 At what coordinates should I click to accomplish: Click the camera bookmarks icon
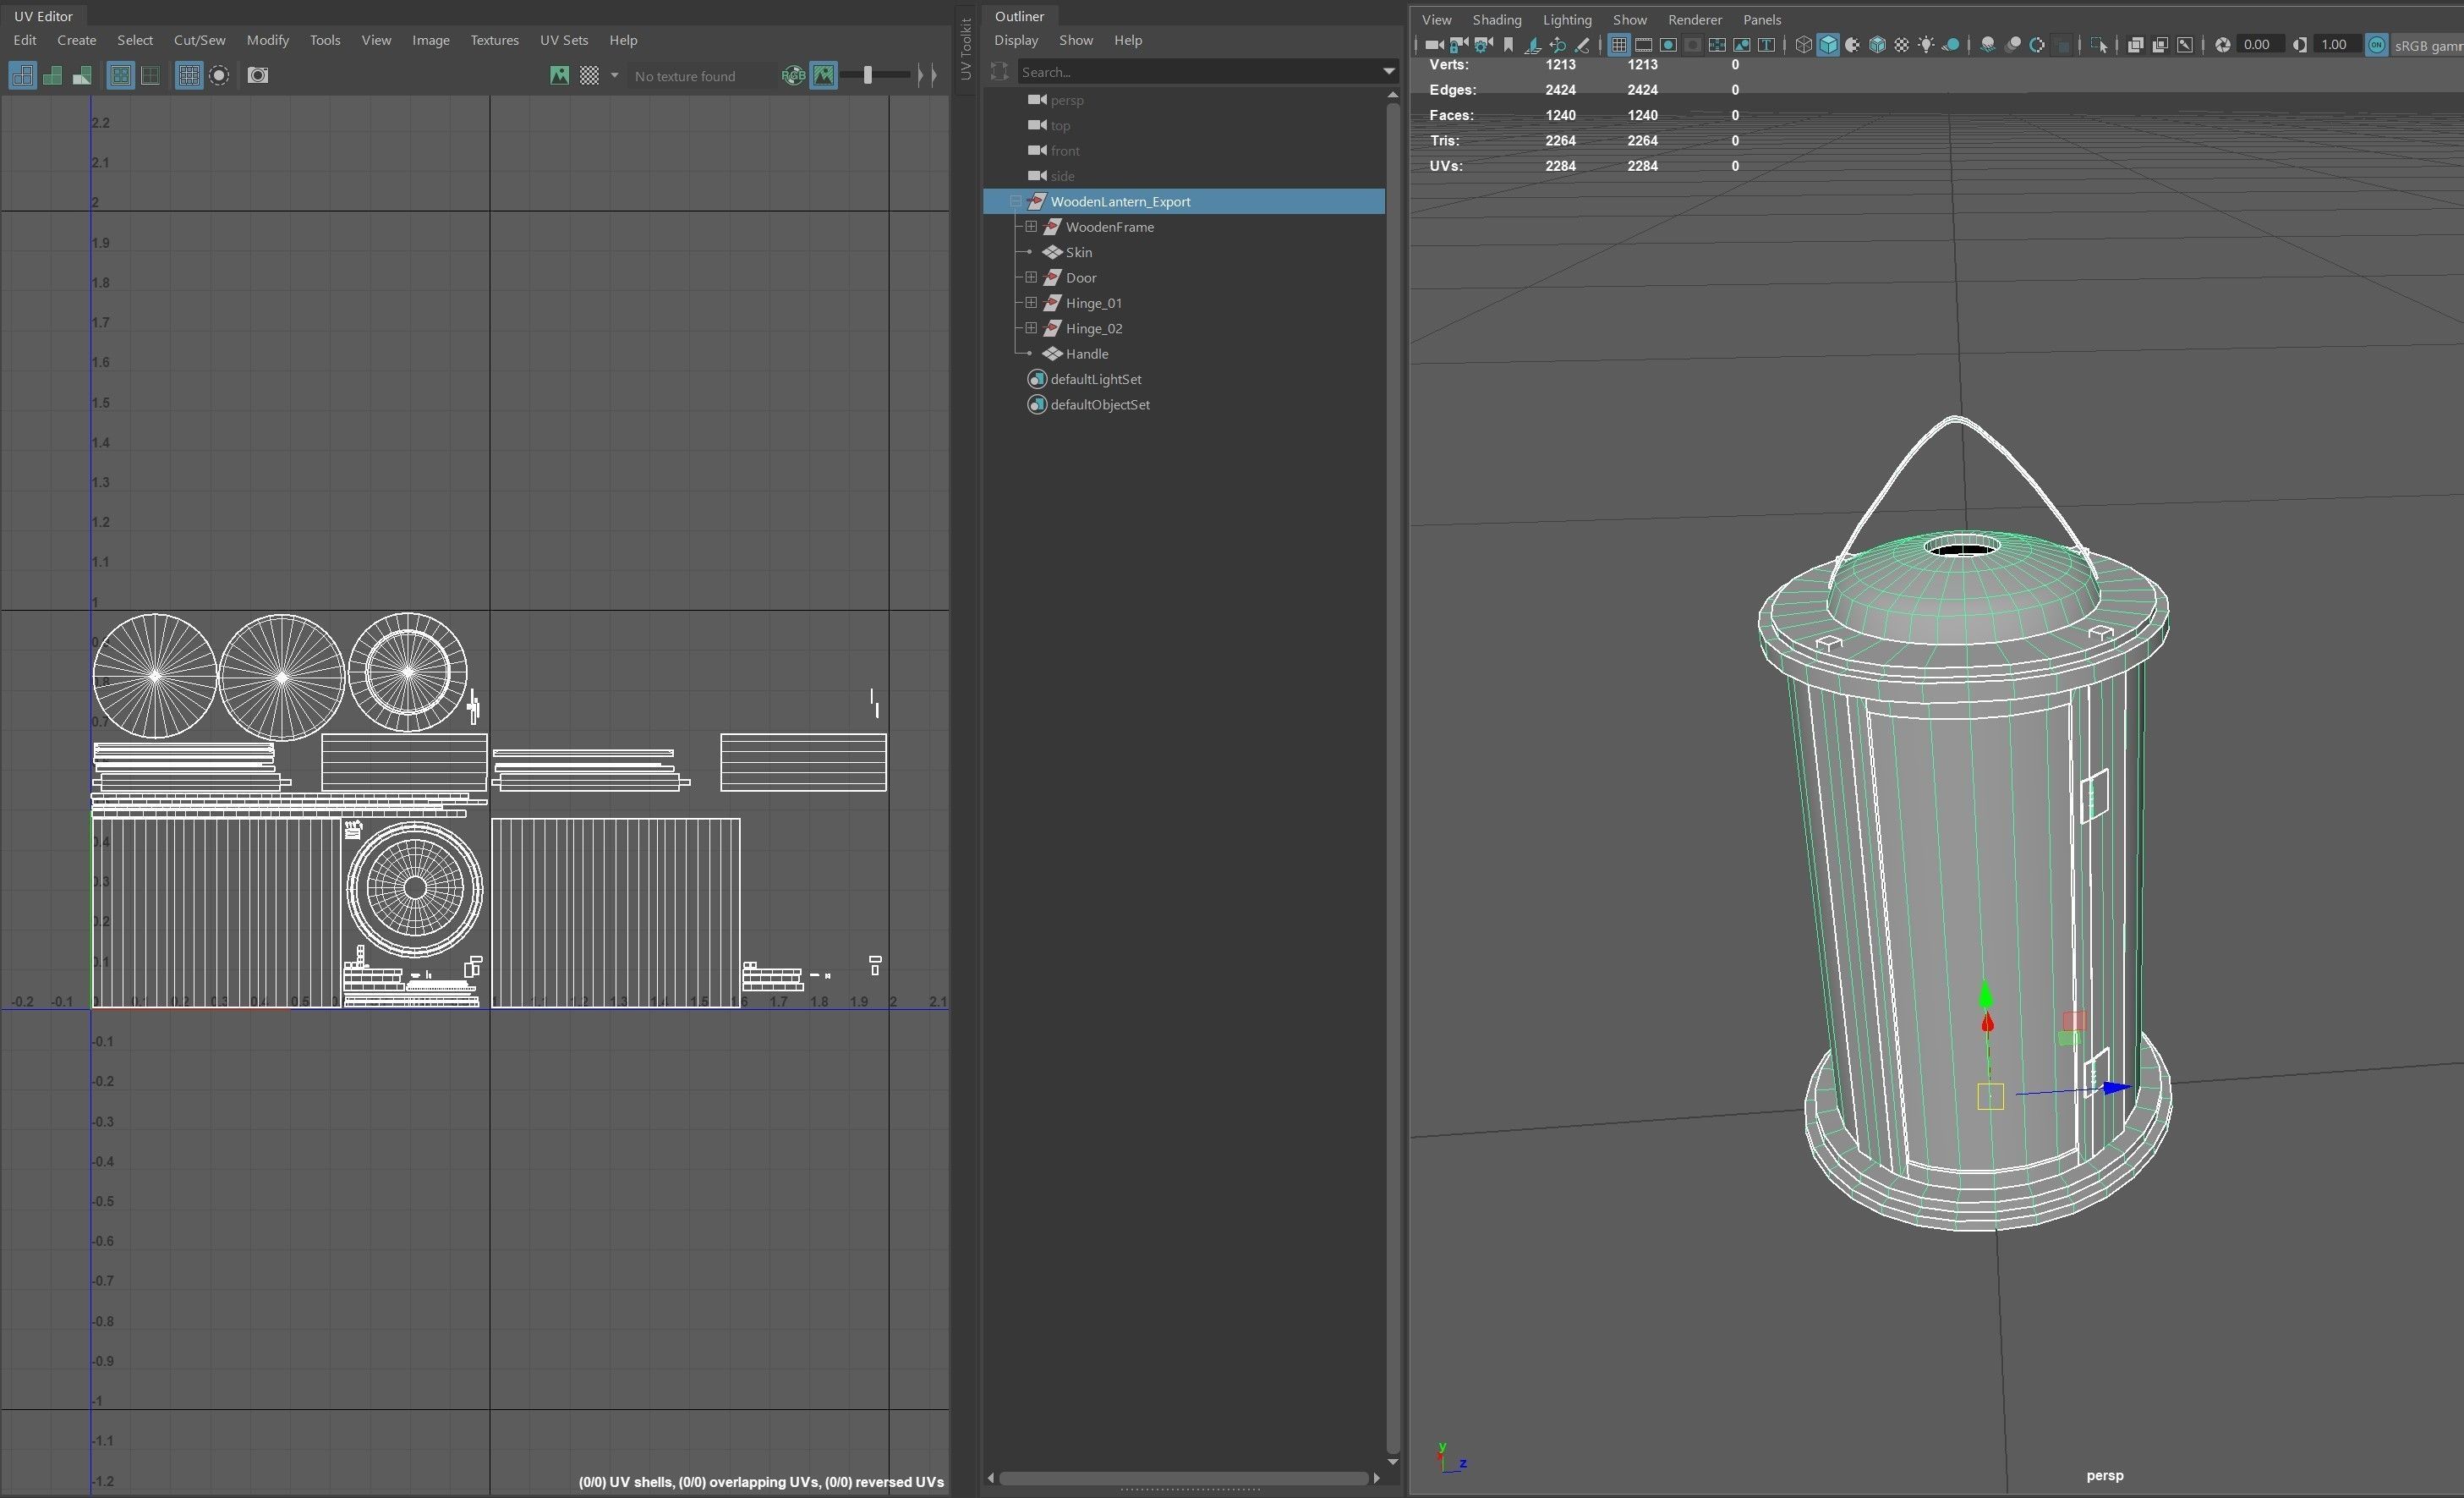[1509, 45]
